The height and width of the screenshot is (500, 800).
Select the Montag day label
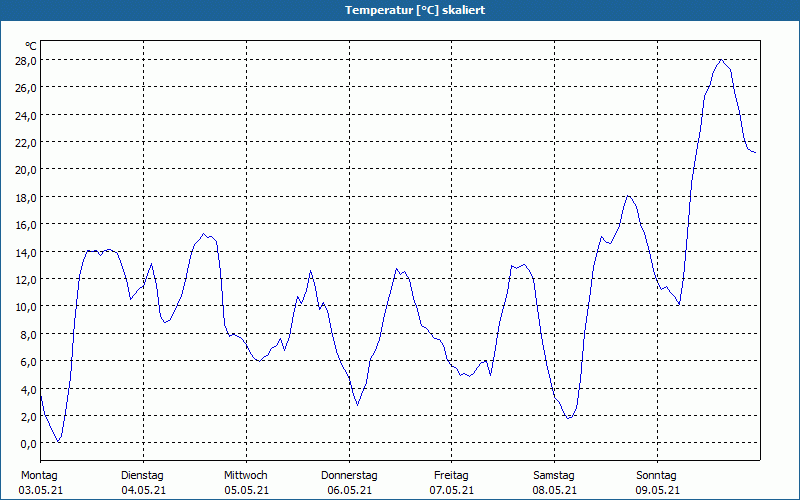(39, 475)
